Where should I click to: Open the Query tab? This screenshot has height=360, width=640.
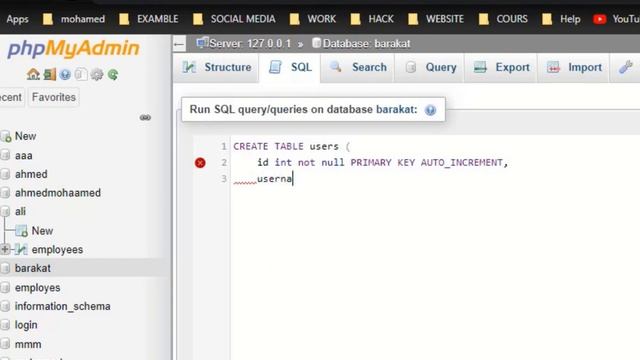pyautogui.click(x=430, y=67)
